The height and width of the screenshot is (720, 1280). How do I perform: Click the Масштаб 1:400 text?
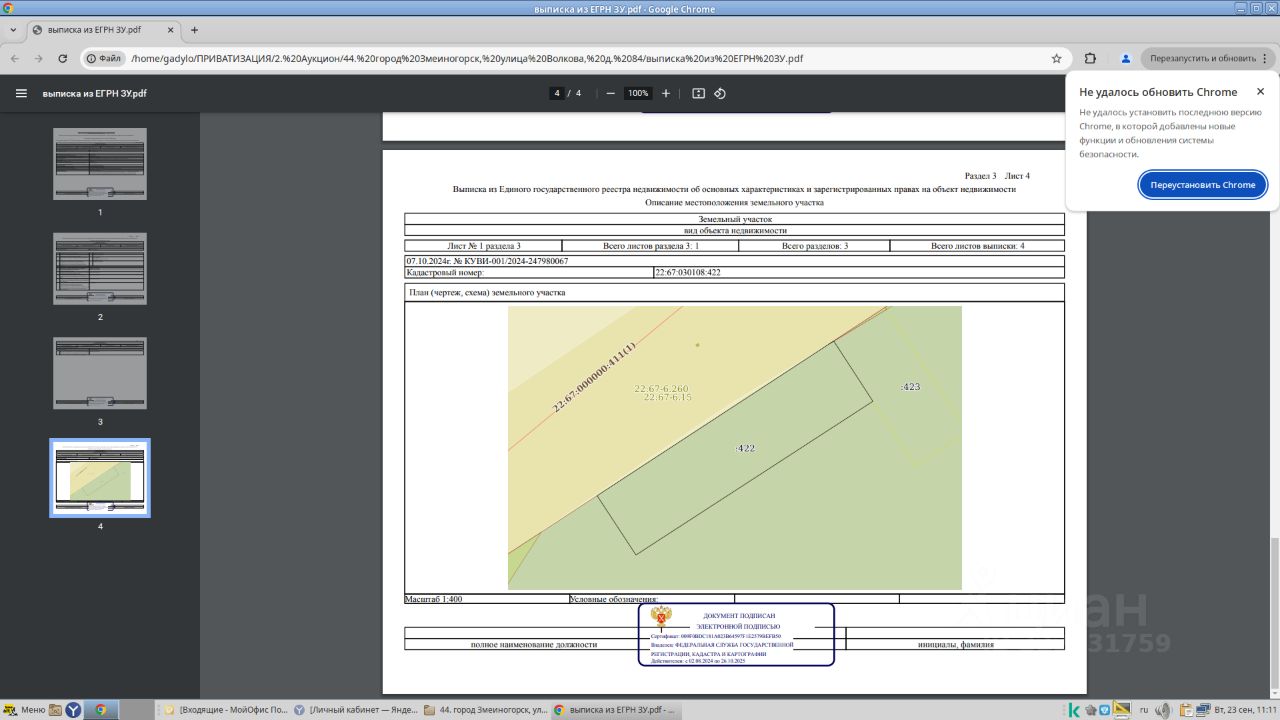[434, 599]
